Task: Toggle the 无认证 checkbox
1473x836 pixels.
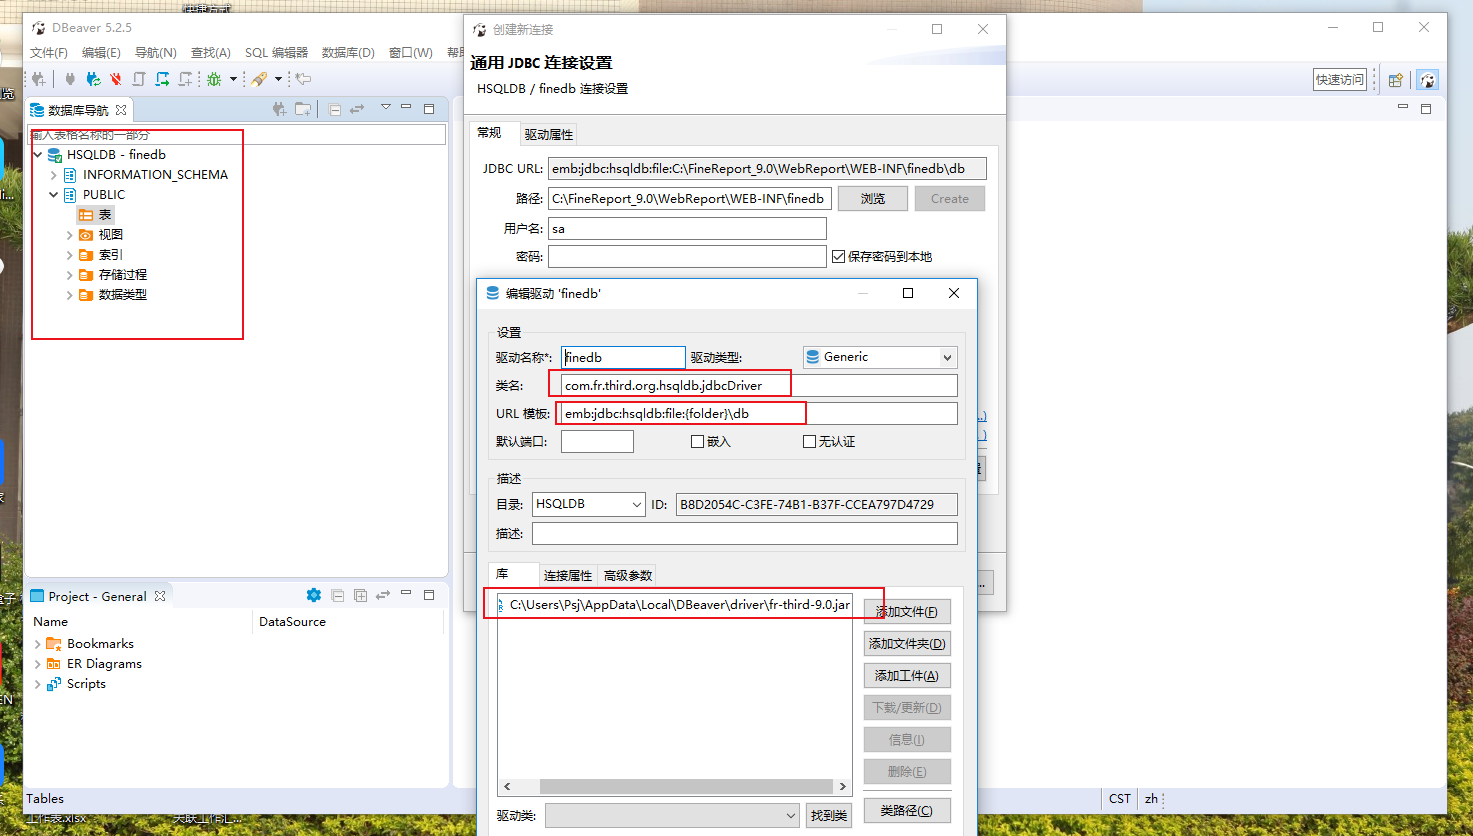Action: [809, 442]
